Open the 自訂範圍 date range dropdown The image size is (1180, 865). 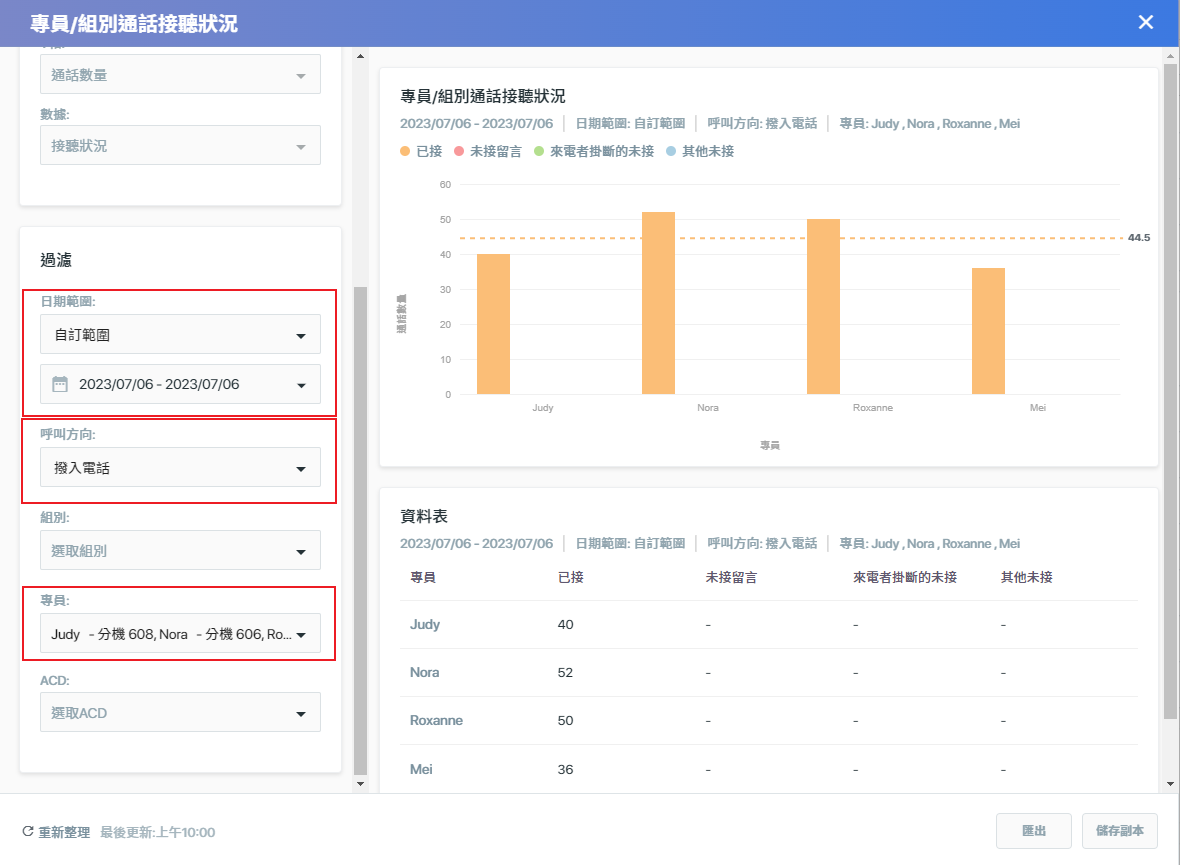click(181, 334)
